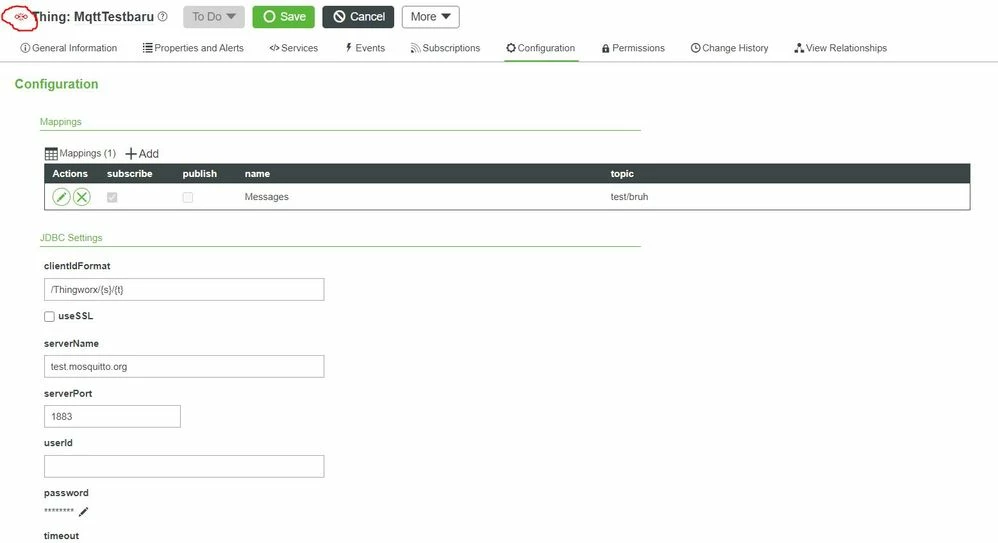Switch to Subscriptions tab

point(445,48)
